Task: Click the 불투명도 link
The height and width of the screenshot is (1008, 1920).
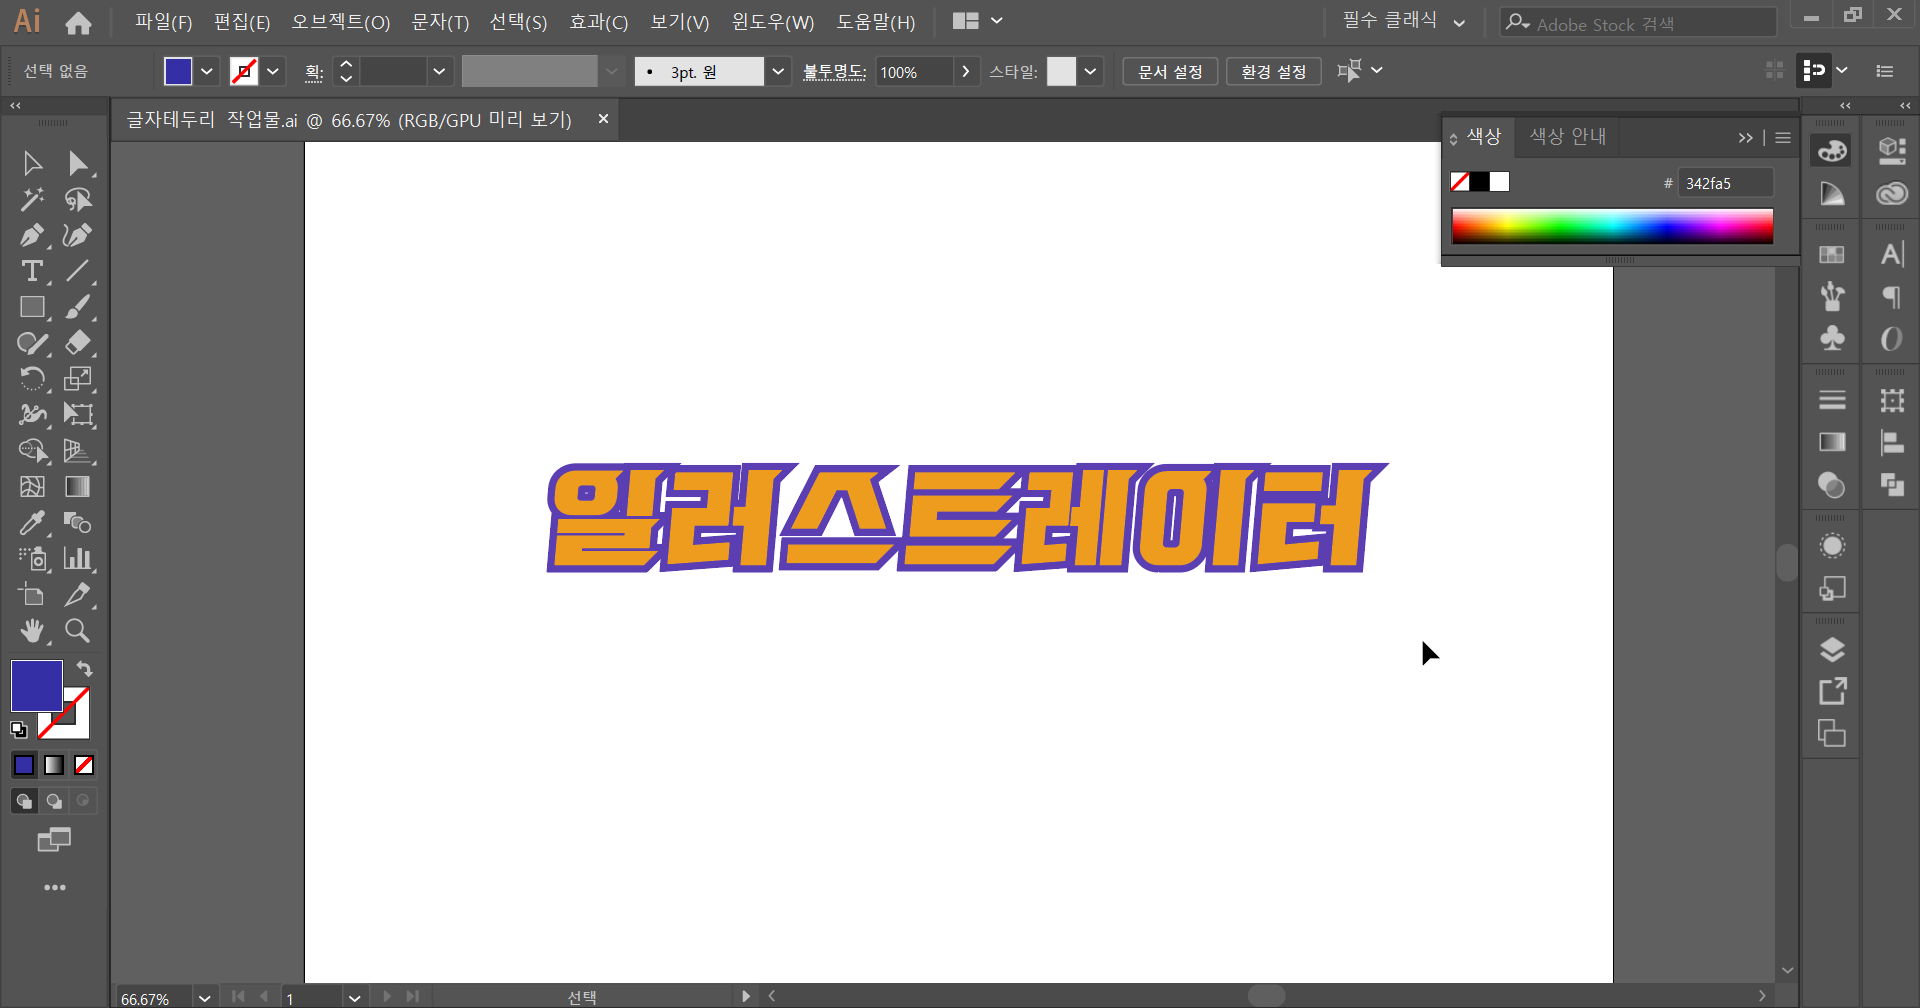Action: [x=834, y=72]
